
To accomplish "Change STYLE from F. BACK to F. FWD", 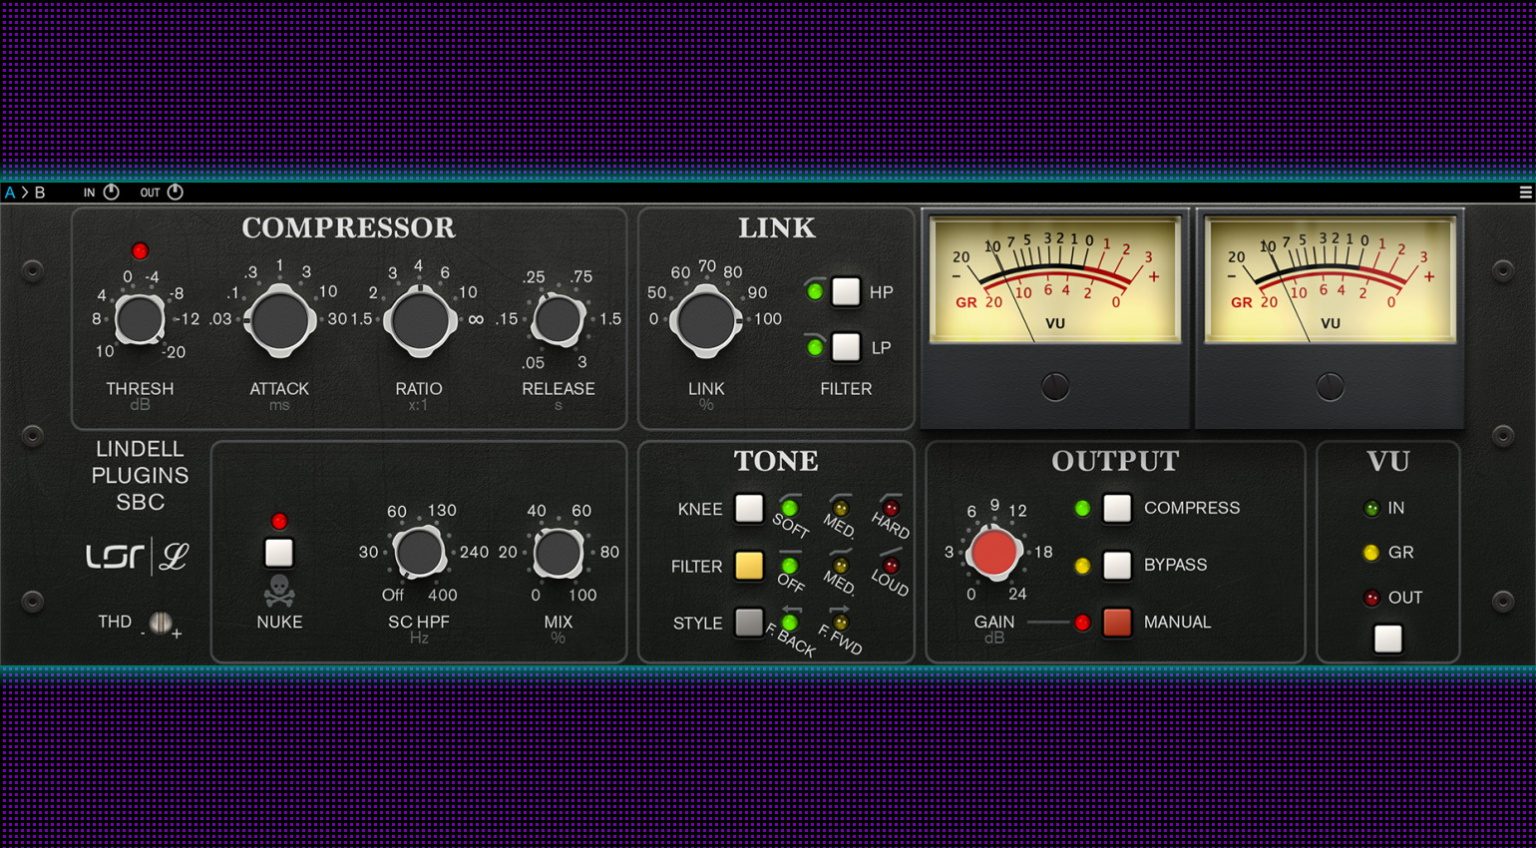I will 748,622.
